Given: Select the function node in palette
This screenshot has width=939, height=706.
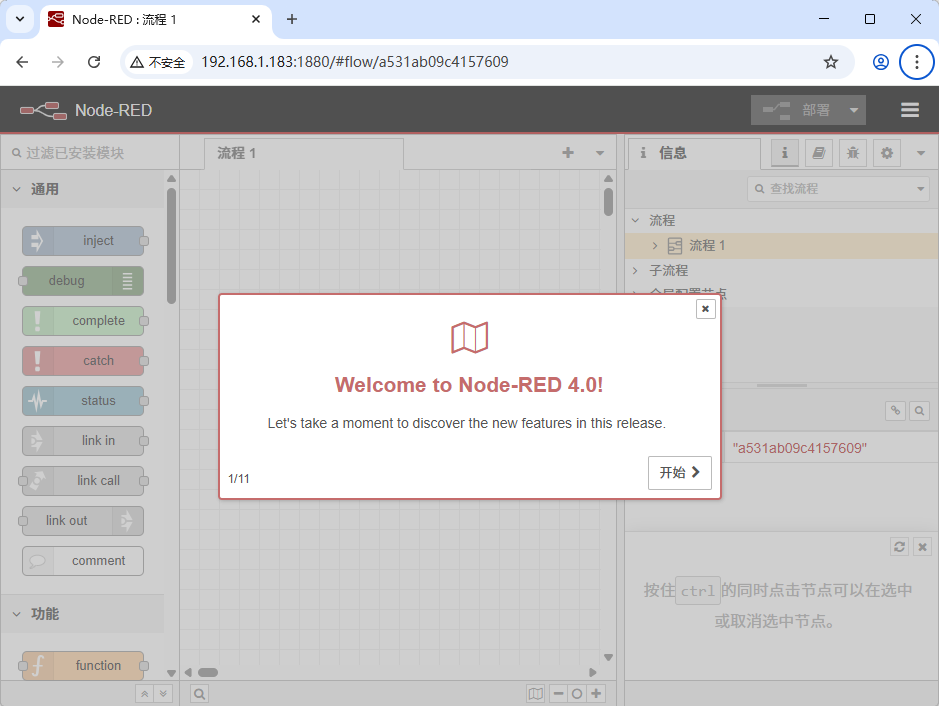Looking at the screenshot, I should [x=83, y=665].
